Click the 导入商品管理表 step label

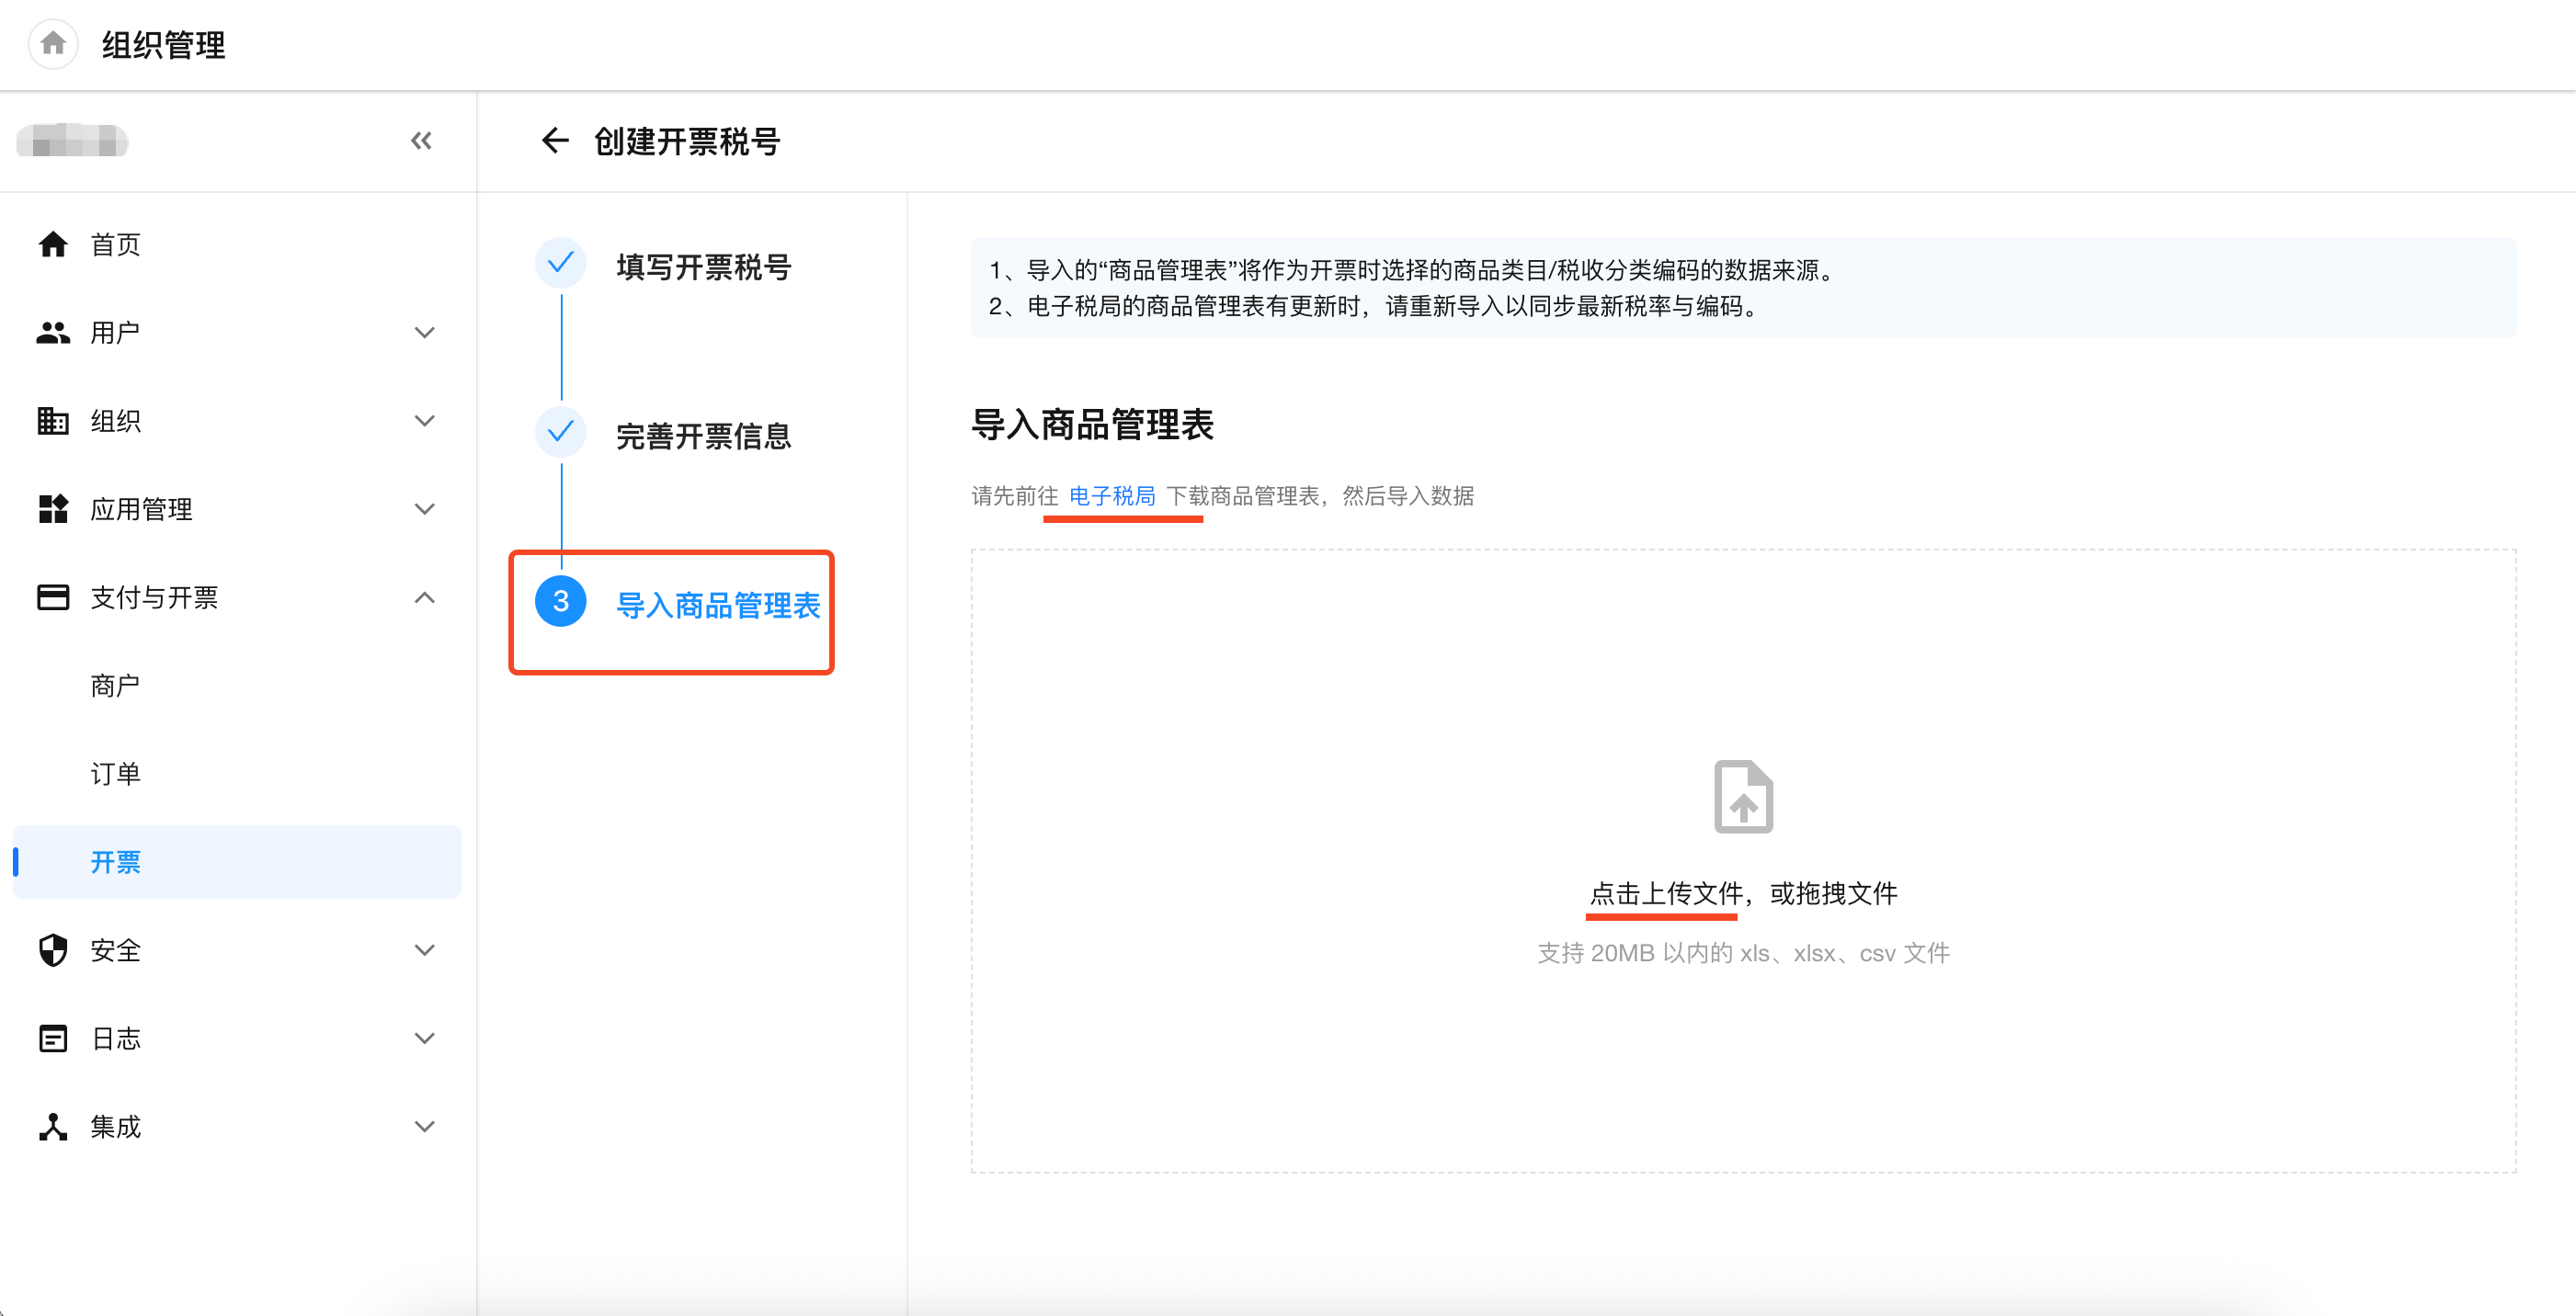(x=718, y=605)
